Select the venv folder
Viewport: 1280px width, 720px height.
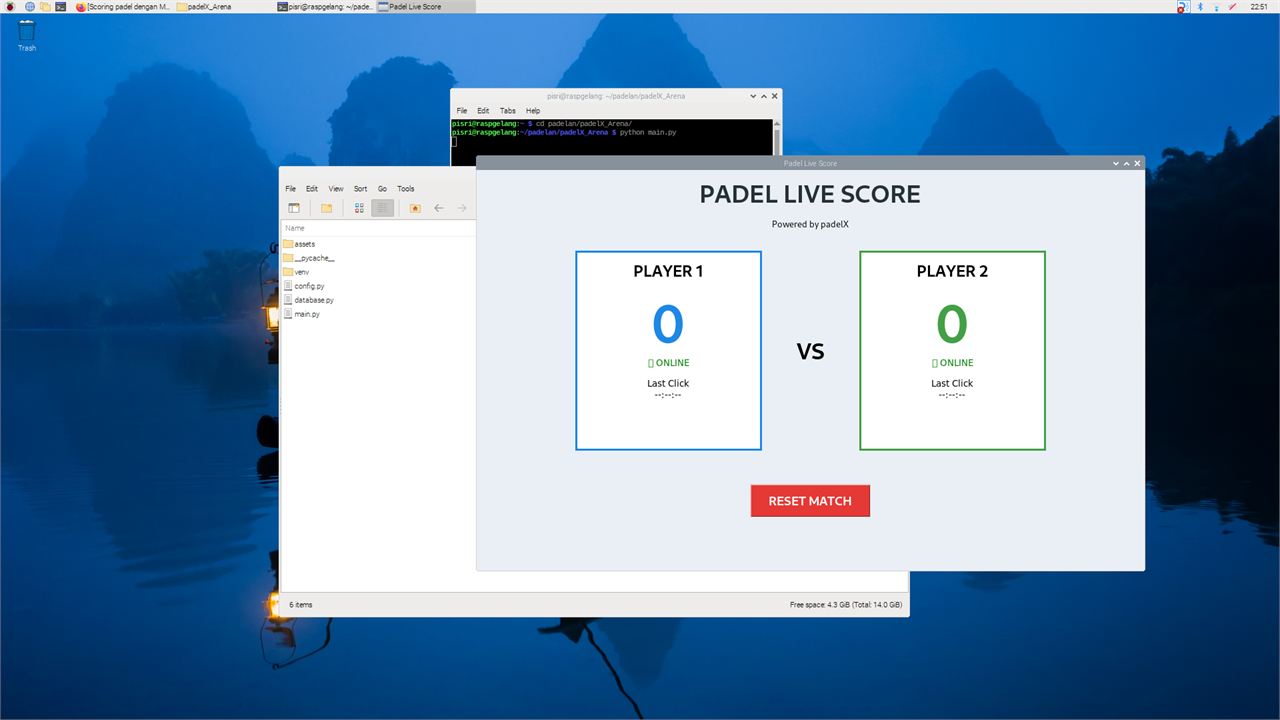pos(296,272)
